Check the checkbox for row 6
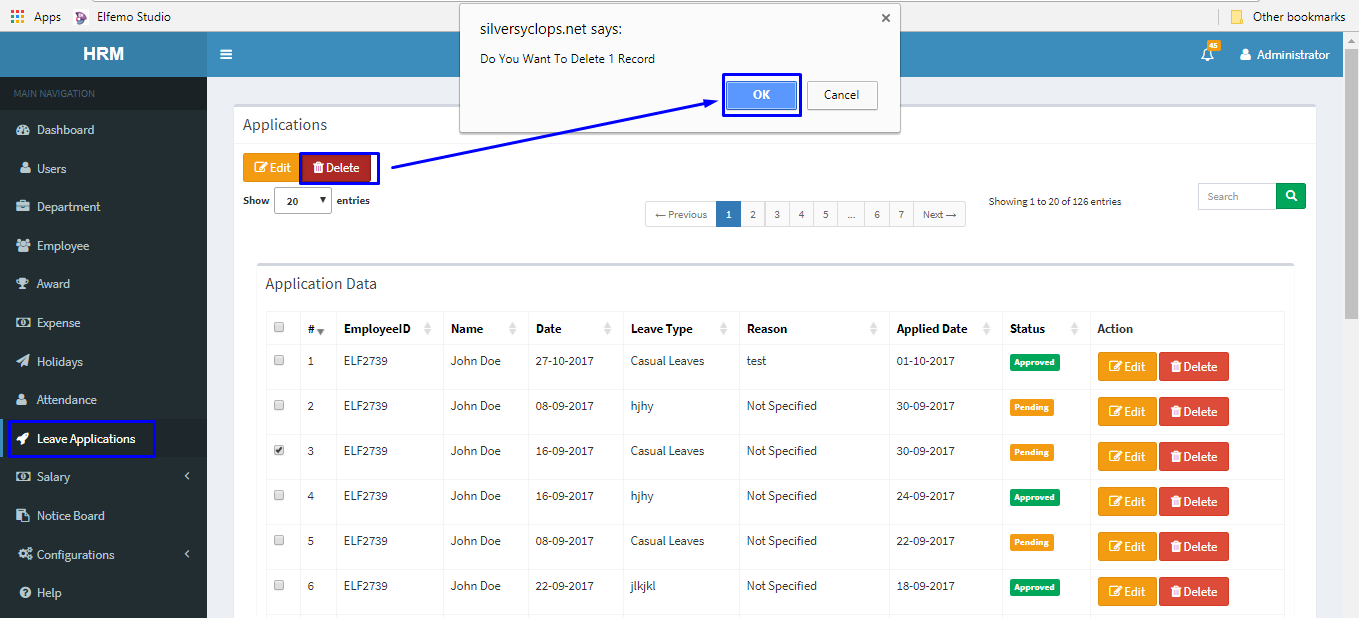The height and width of the screenshot is (618, 1359). 279,585
